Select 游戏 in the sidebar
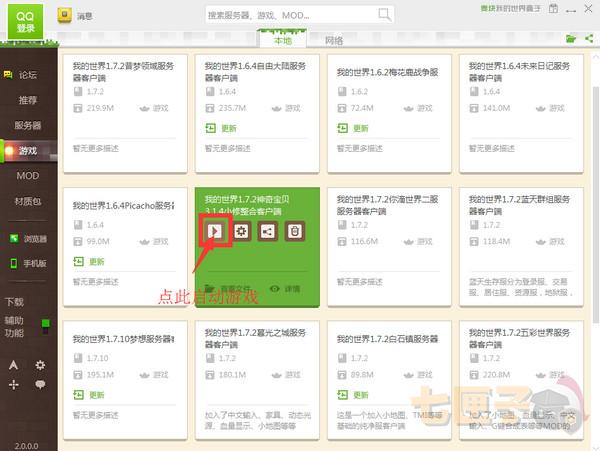The height and width of the screenshot is (451, 600). tap(29, 151)
